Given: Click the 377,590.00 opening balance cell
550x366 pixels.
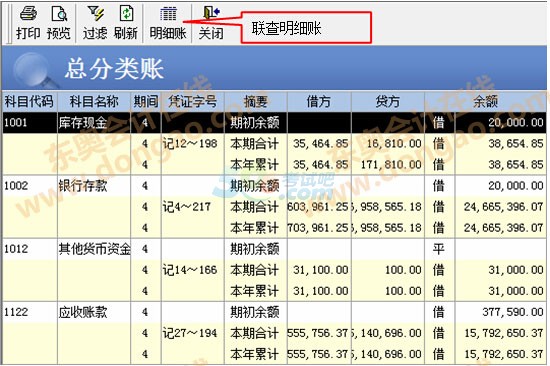Looking at the screenshot, I should click(x=501, y=312).
